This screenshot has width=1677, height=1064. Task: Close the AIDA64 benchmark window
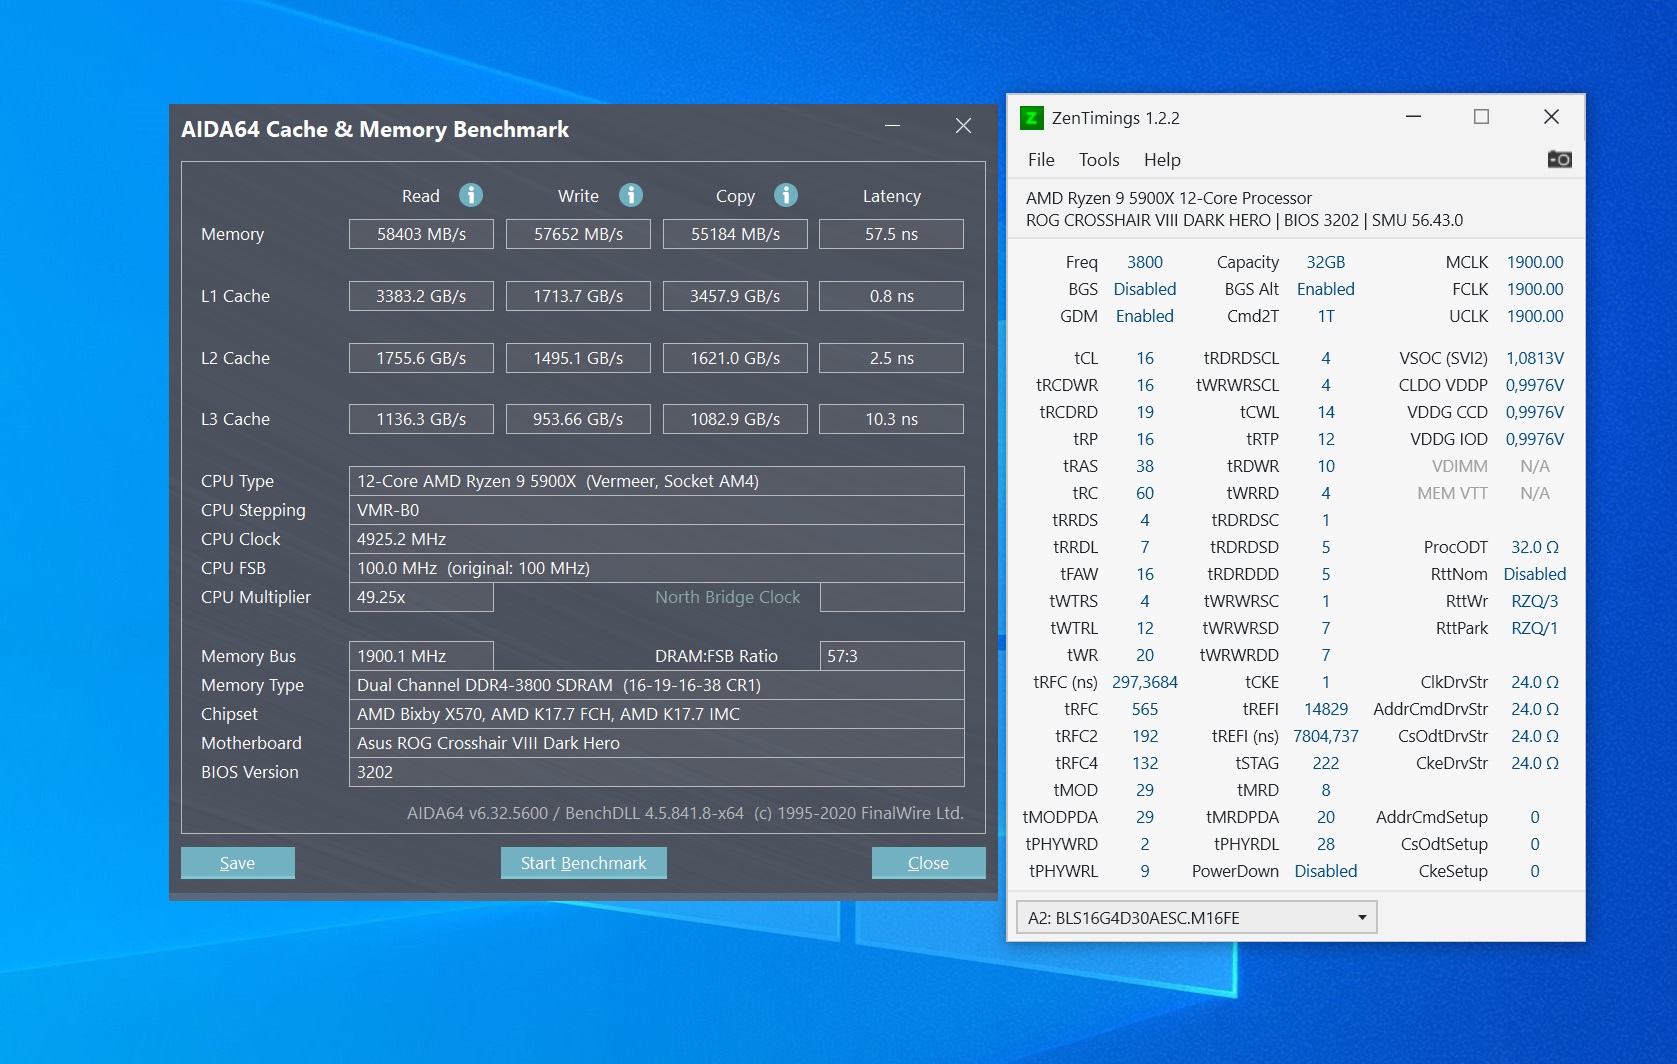pos(963,126)
